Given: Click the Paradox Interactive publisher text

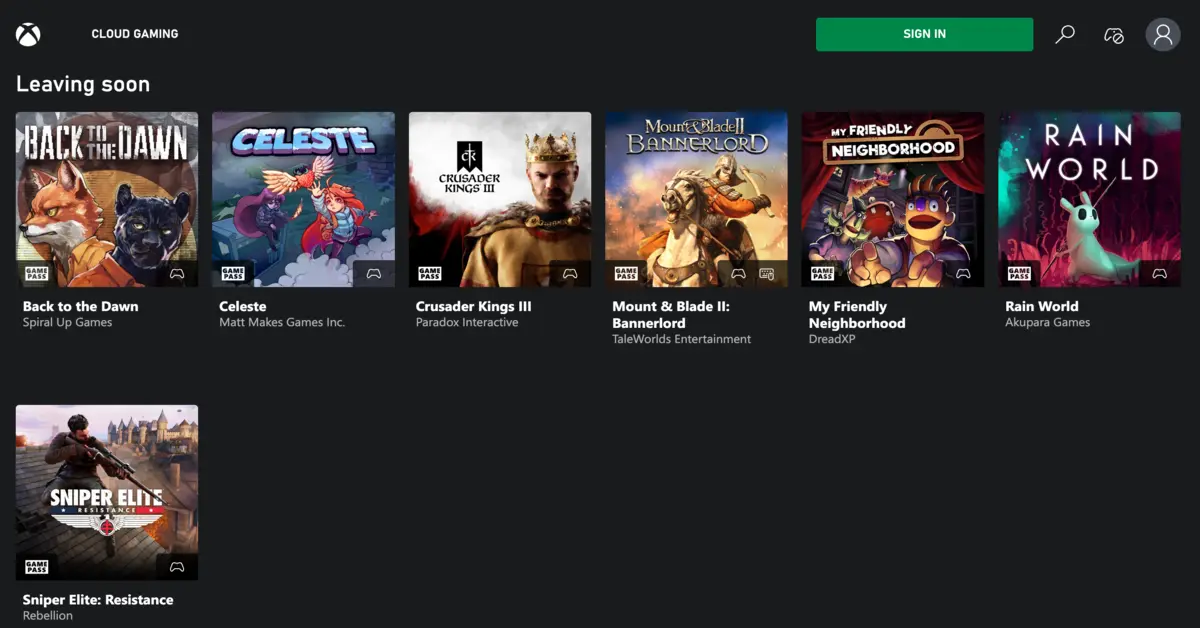Looking at the screenshot, I should click(x=467, y=323).
